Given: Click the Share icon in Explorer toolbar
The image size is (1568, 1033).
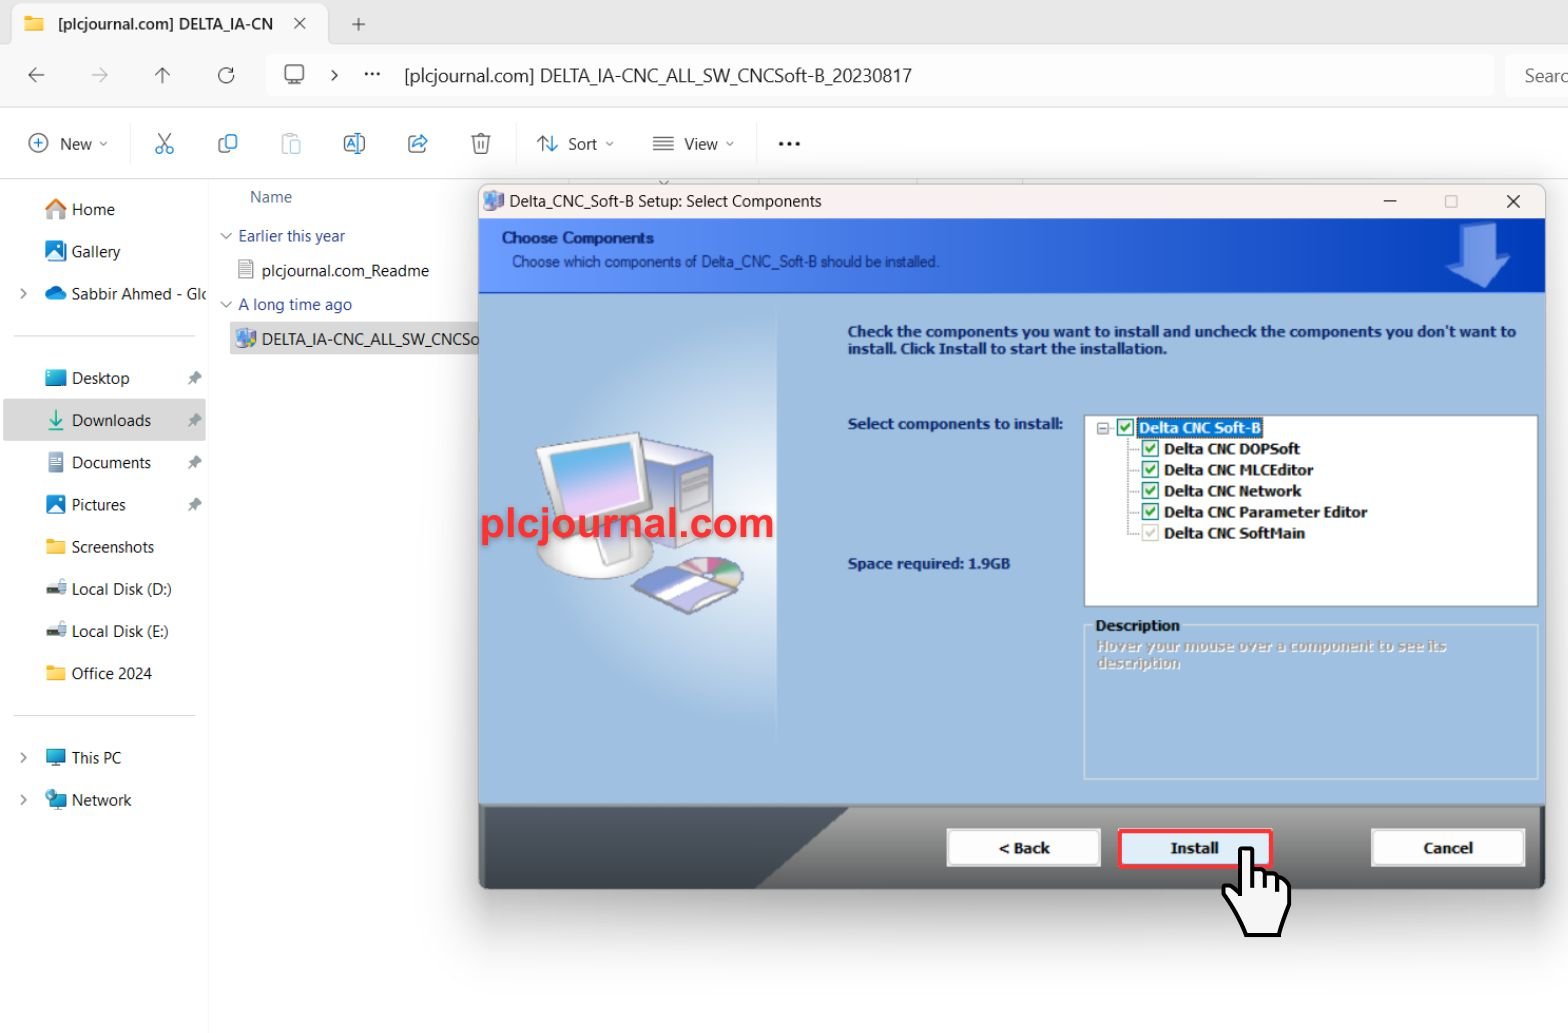Looking at the screenshot, I should 417,144.
